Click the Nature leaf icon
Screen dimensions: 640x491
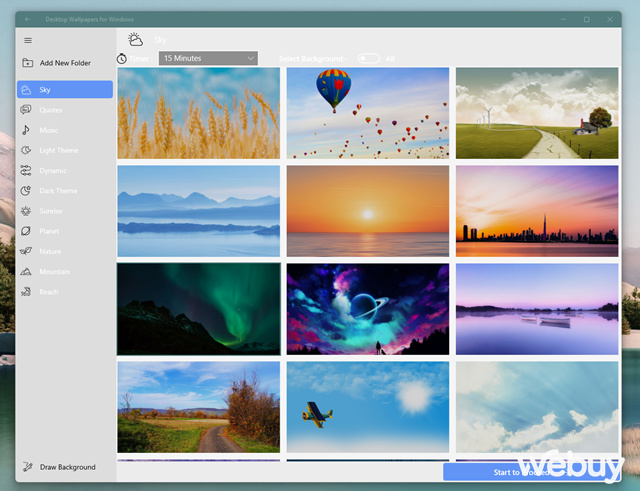pyautogui.click(x=26, y=251)
